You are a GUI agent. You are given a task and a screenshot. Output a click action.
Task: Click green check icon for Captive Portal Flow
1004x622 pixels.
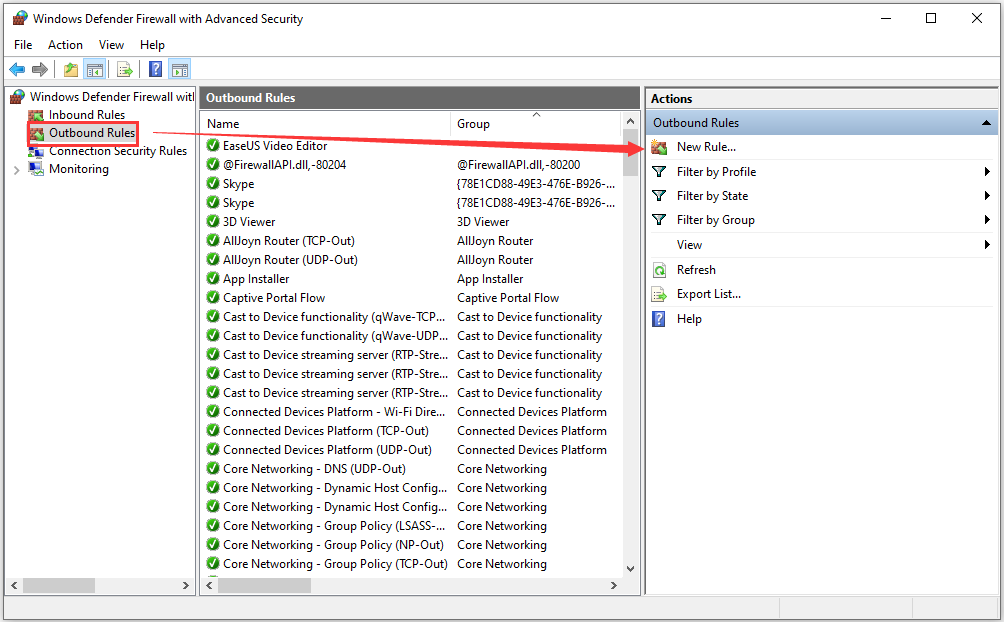pos(213,298)
